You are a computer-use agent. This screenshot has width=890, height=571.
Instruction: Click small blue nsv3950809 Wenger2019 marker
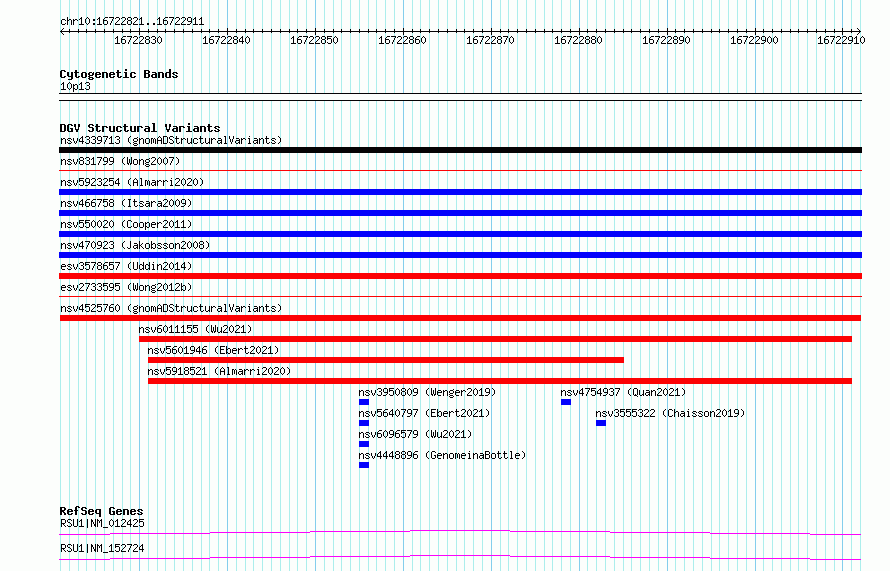tap(364, 402)
